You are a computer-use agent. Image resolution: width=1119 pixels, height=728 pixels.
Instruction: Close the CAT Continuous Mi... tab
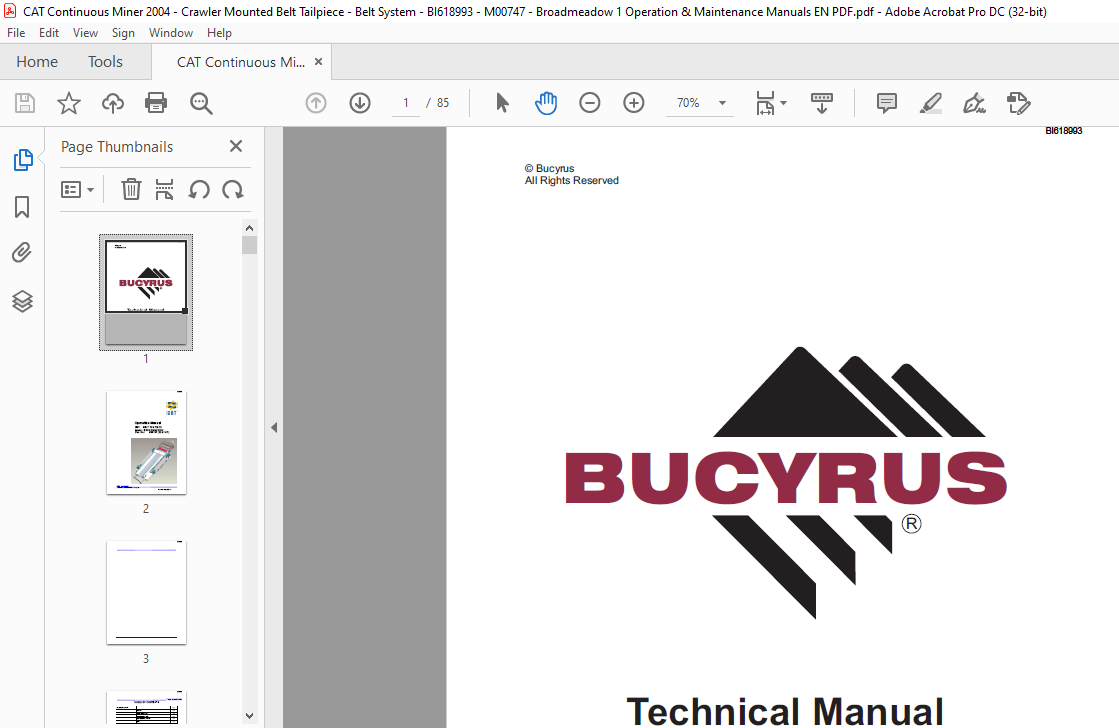[x=318, y=62]
